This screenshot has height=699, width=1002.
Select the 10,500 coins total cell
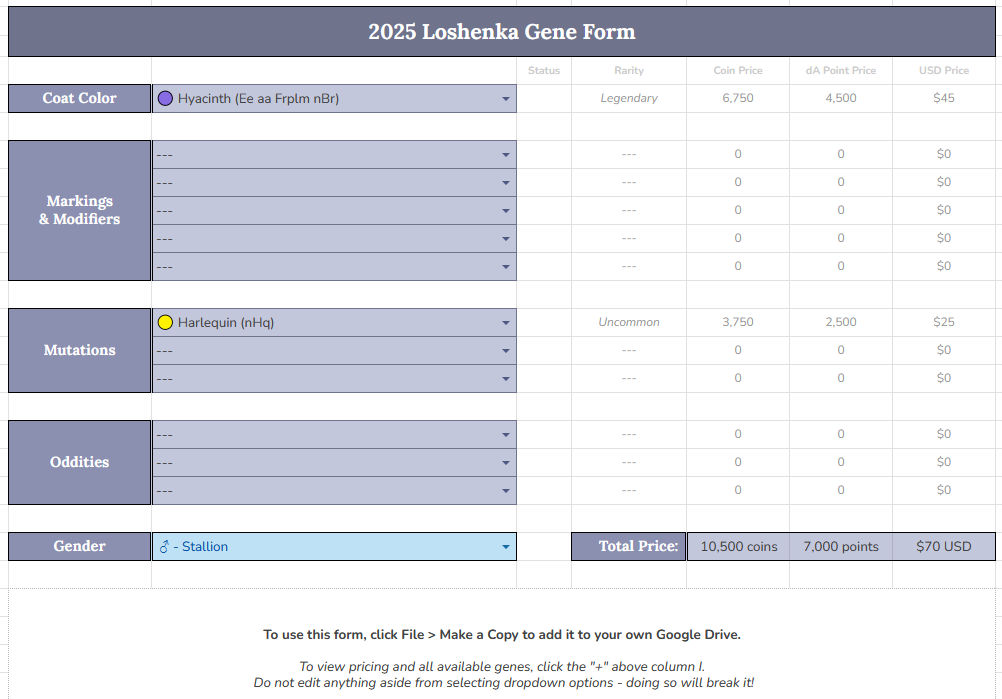pyautogui.click(x=738, y=546)
